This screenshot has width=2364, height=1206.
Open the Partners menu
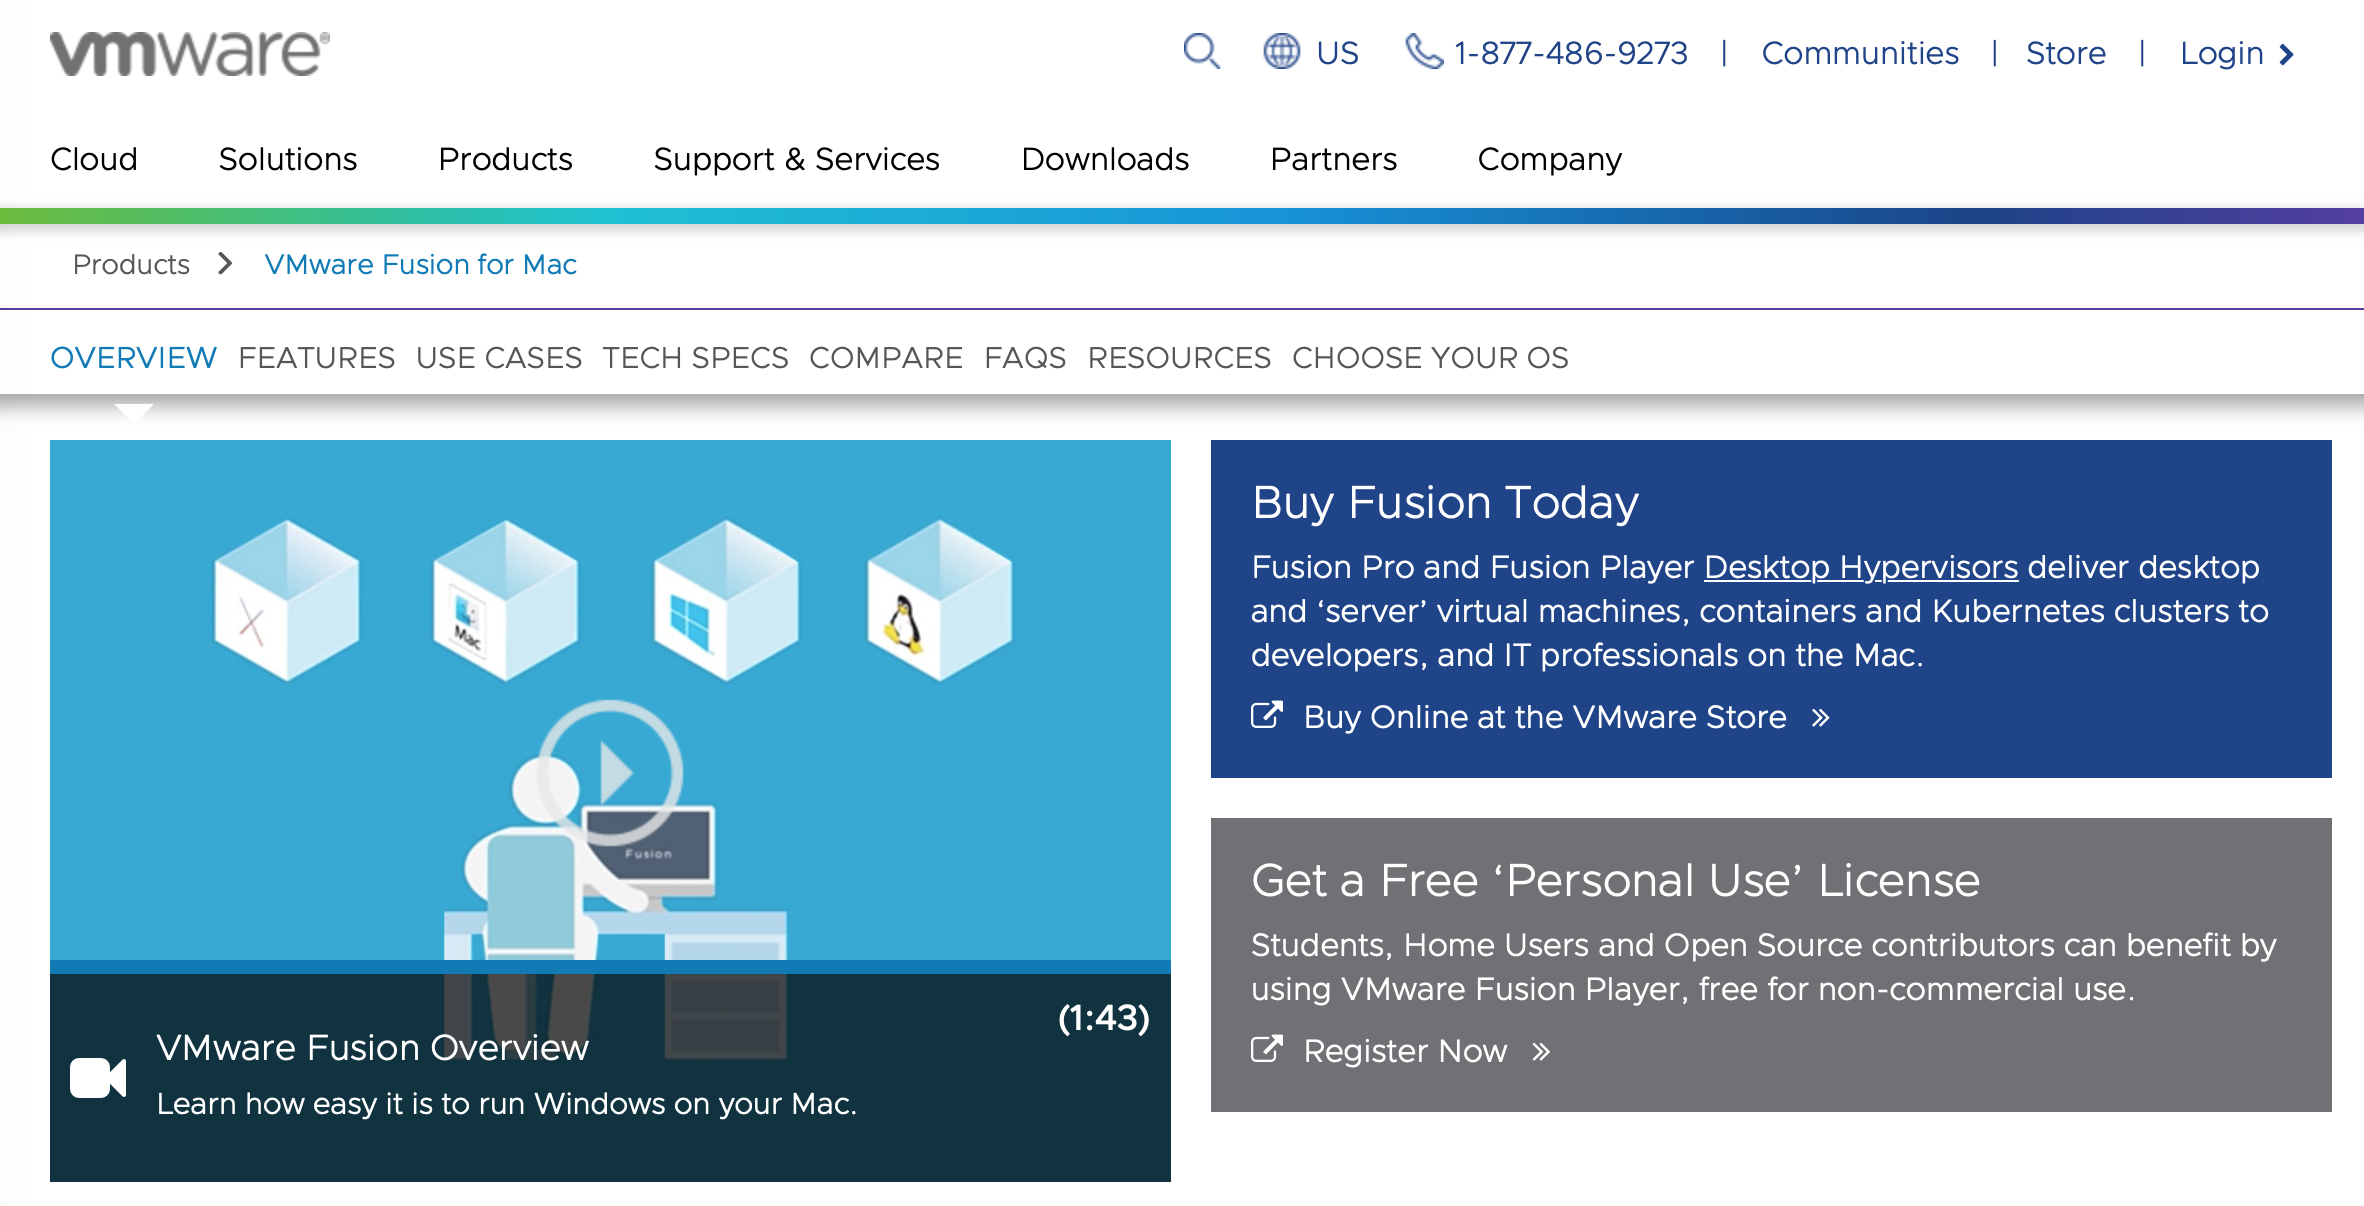pos(1333,159)
